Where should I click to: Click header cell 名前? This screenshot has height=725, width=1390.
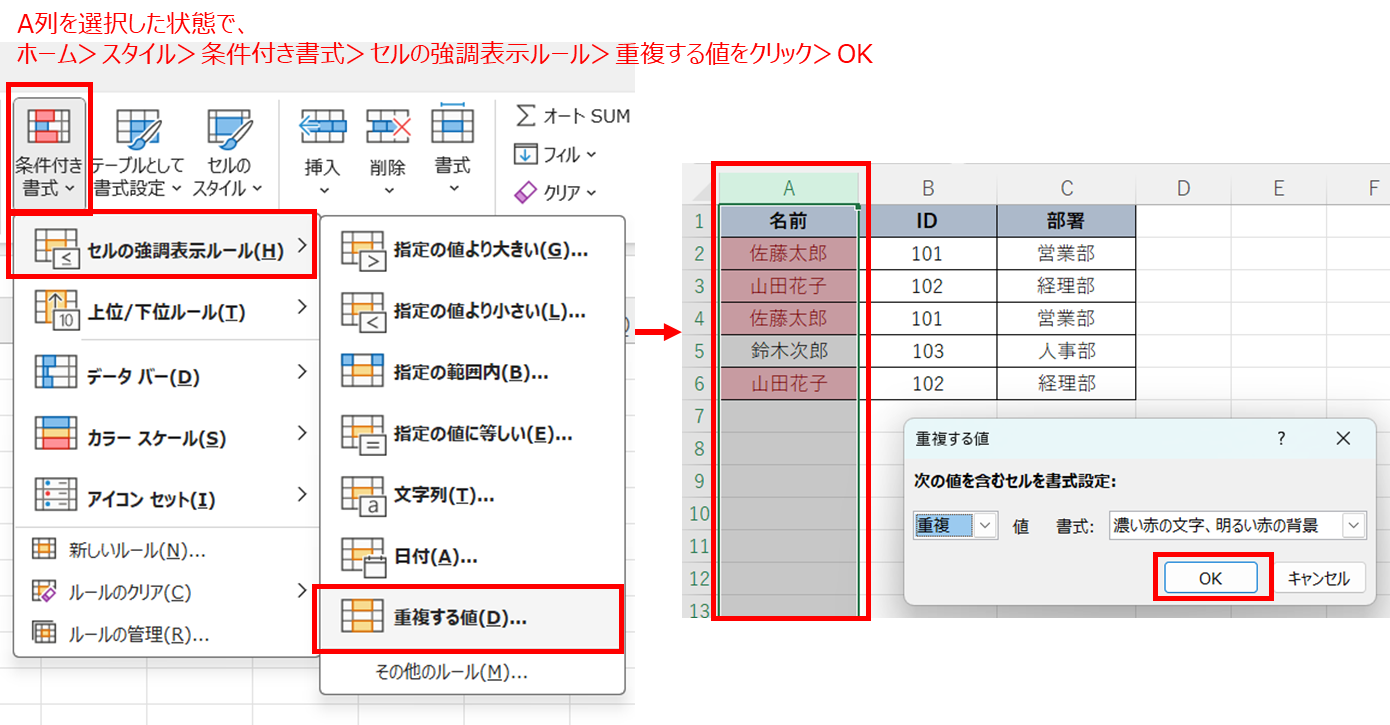tap(789, 221)
